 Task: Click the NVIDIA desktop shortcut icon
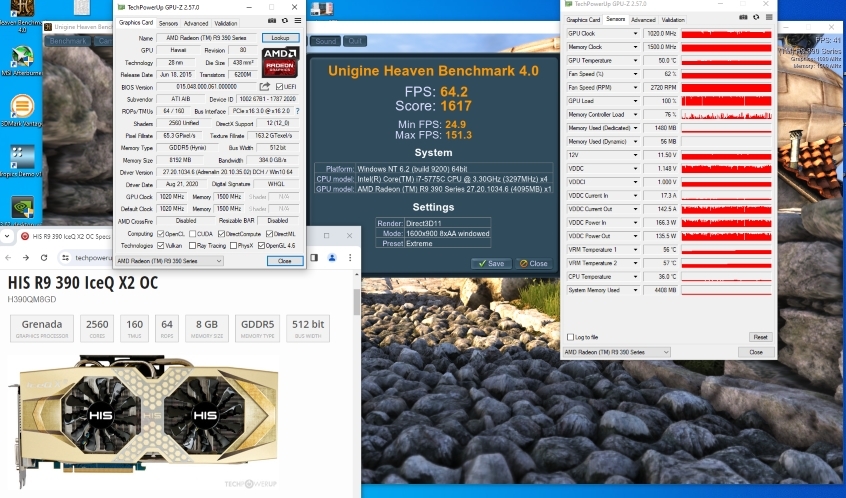click(22, 207)
